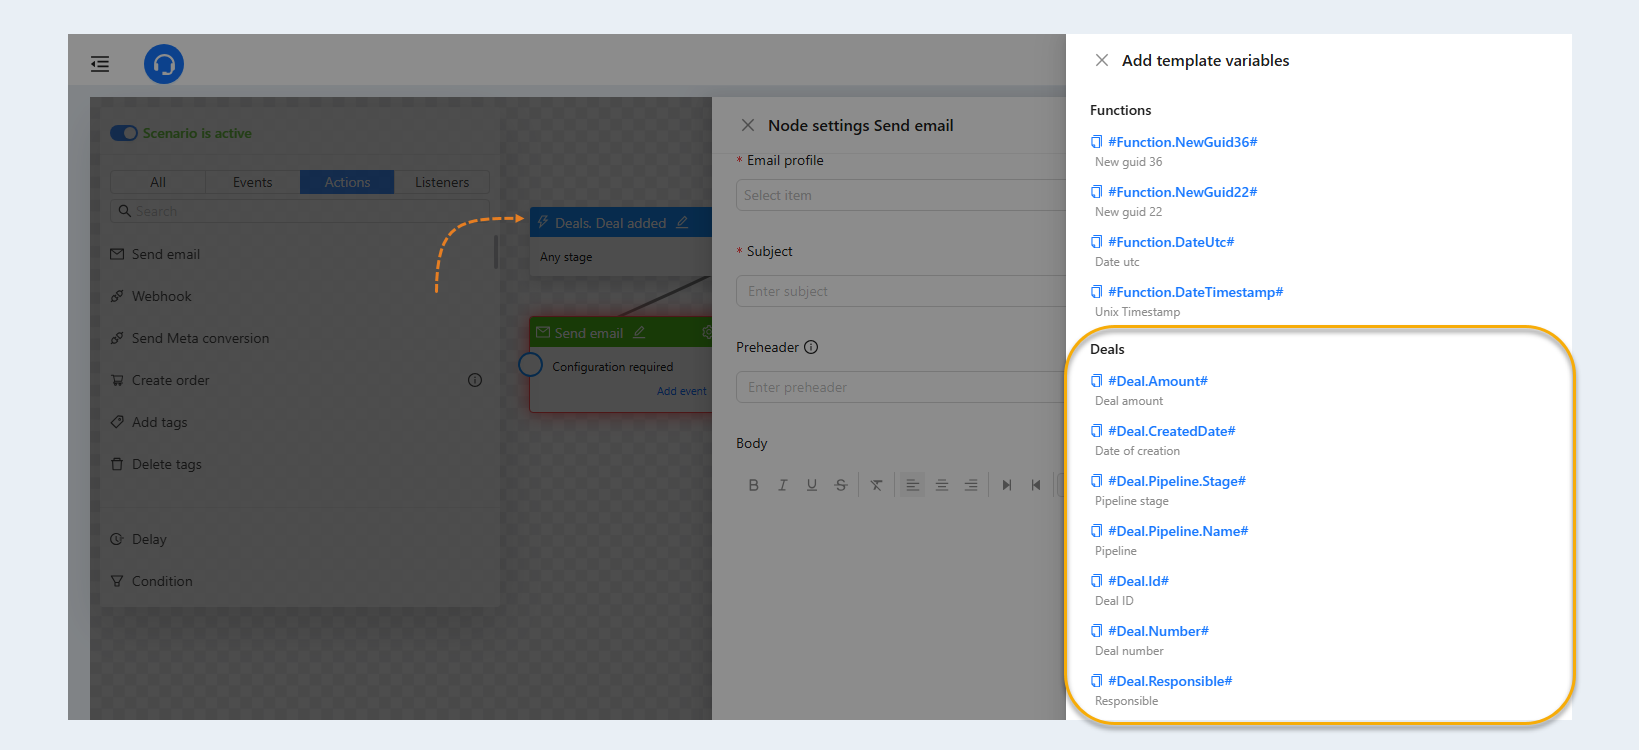Focus the actions Search field
This screenshot has width=1639, height=750.
click(300, 211)
